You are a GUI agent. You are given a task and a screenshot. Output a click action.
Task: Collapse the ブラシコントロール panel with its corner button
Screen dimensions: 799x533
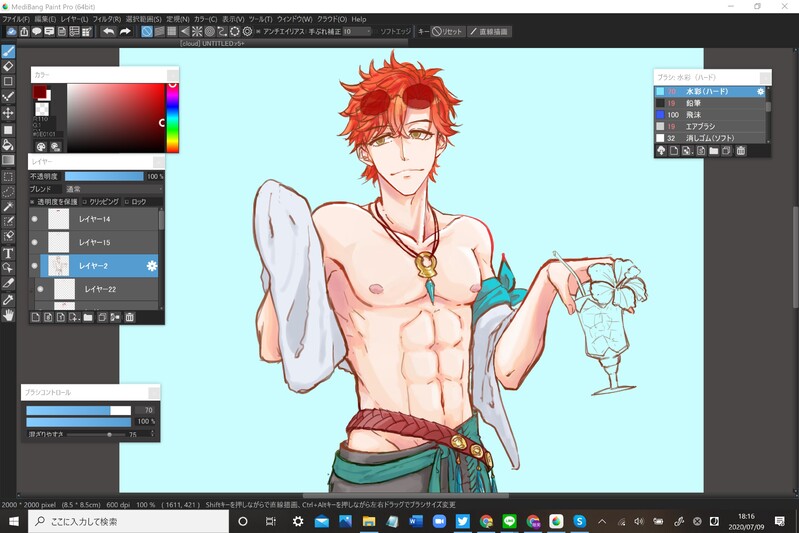[154, 392]
